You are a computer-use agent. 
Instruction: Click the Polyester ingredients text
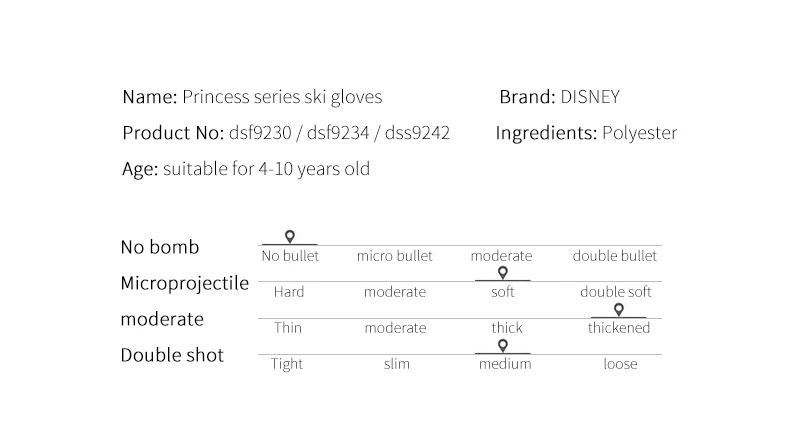639,133
